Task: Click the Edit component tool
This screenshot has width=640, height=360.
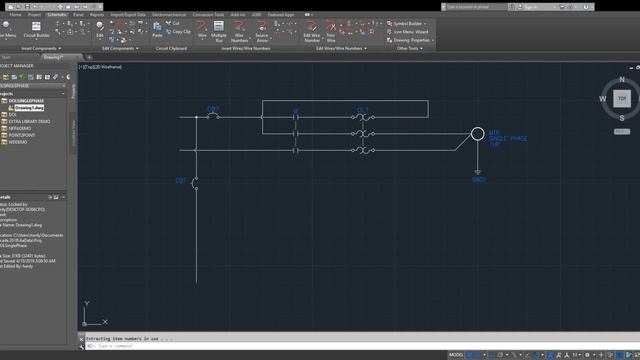Action: pyautogui.click(x=100, y=29)
